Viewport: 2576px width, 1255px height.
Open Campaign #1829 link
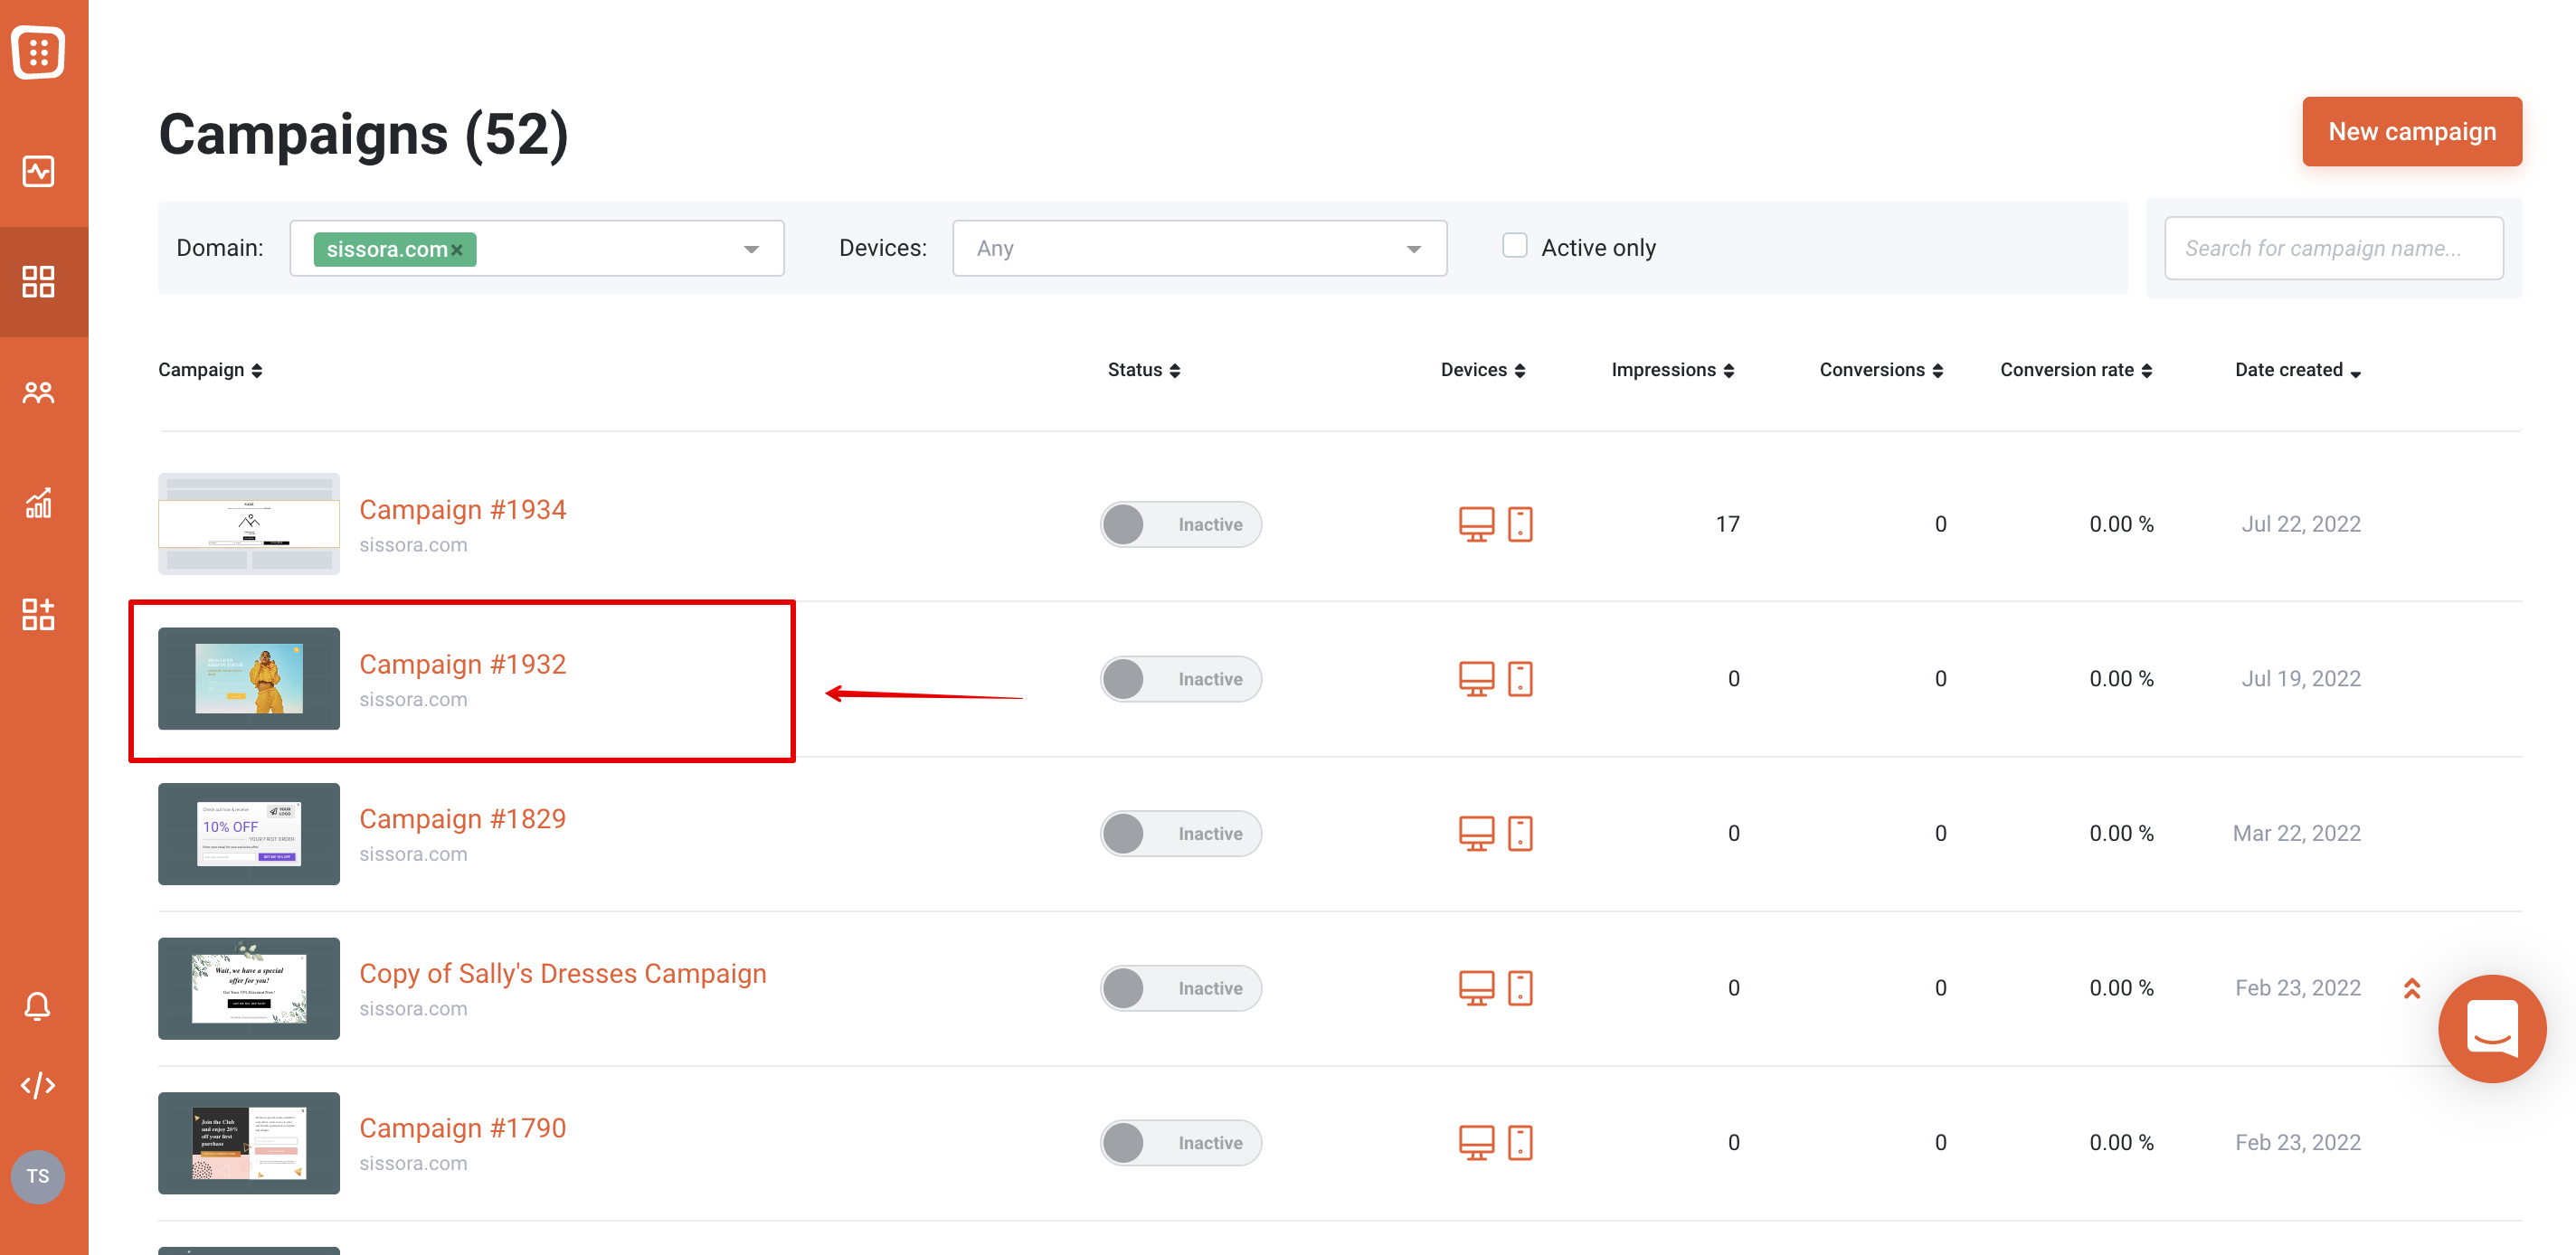(x=462, y=818)
